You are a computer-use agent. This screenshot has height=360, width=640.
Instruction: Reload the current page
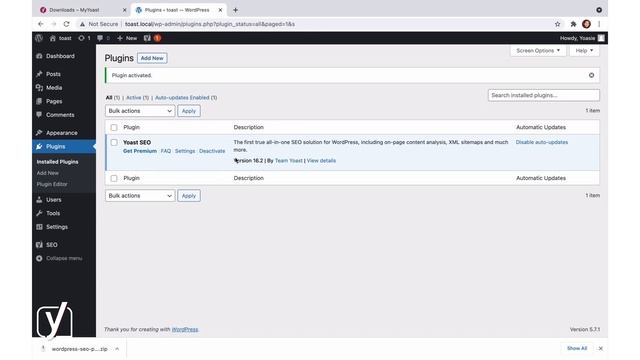67,24
